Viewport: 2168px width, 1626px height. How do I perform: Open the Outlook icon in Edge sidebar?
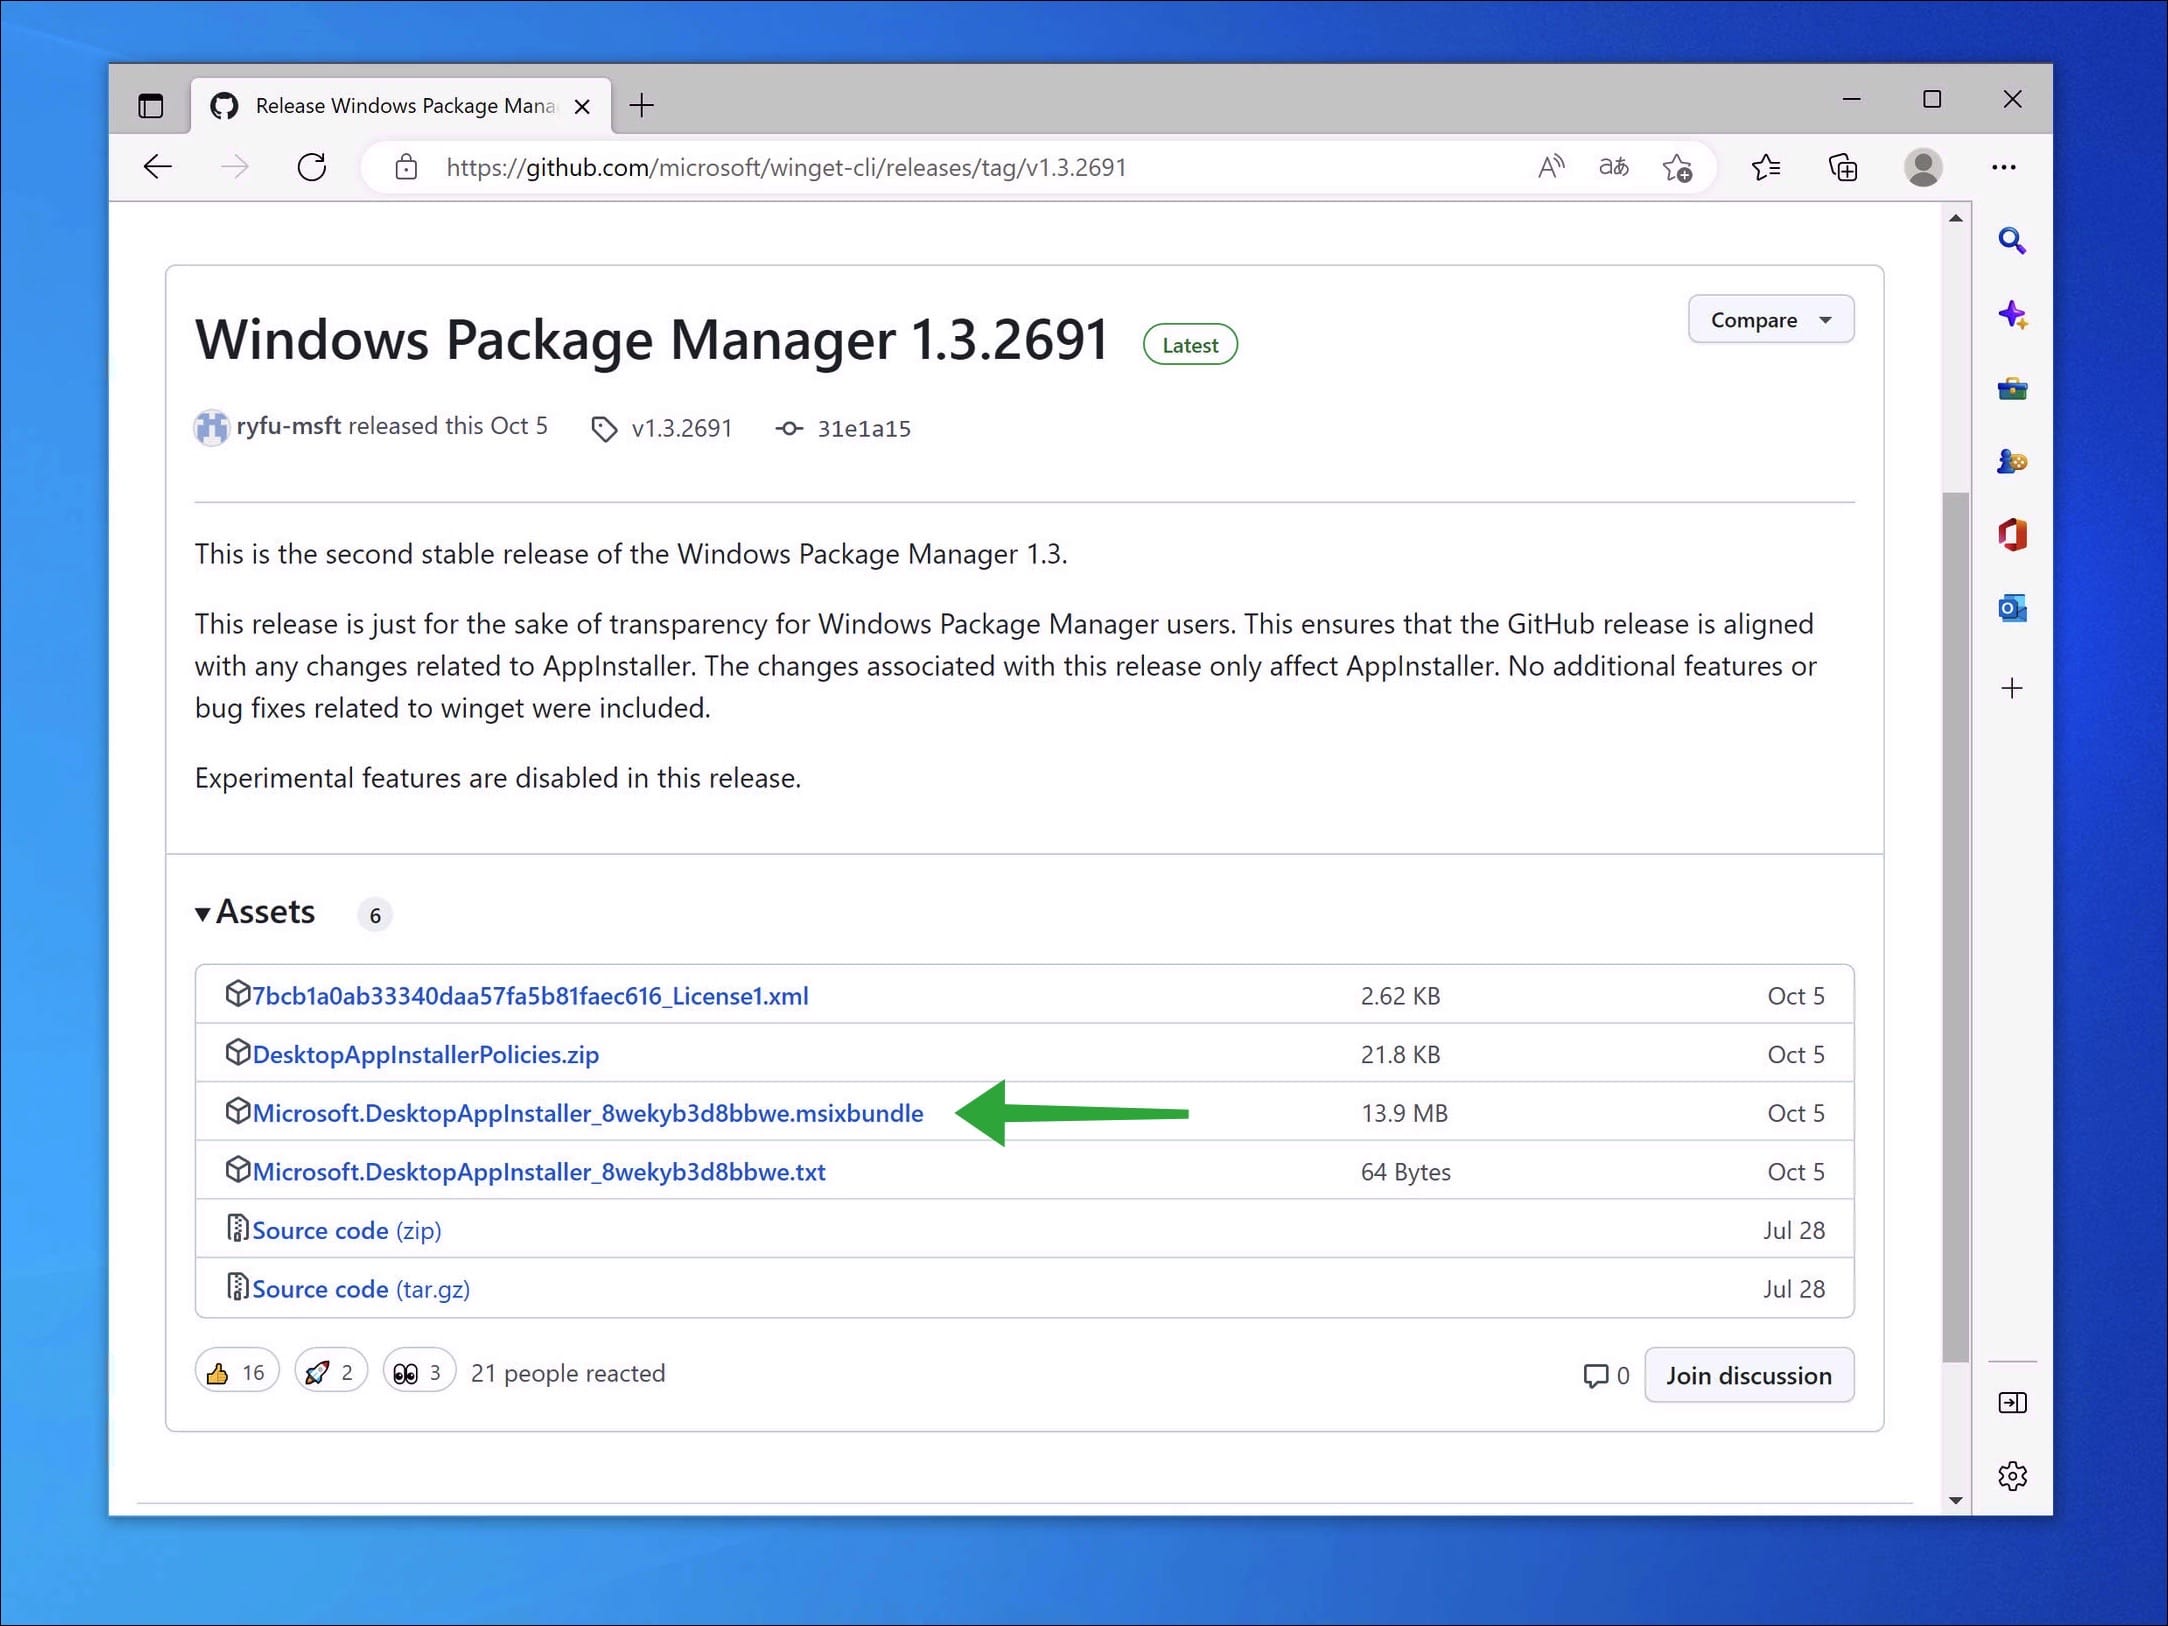pyautogui.click(x=2012, y=608)
